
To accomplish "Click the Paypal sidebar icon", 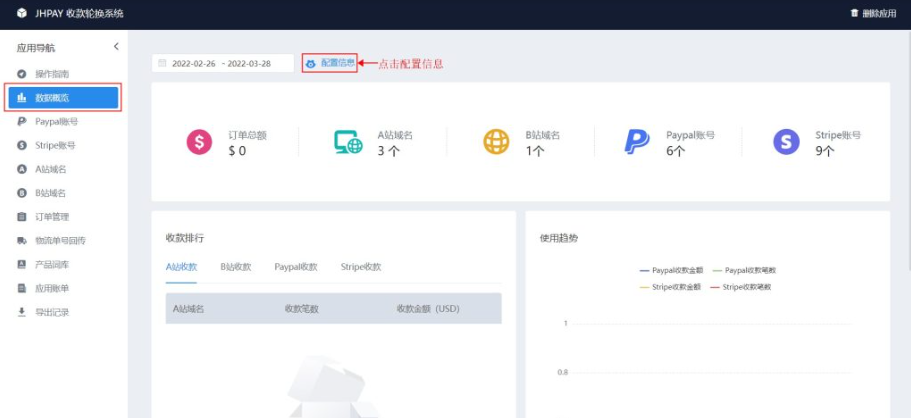I will point(21,122).
